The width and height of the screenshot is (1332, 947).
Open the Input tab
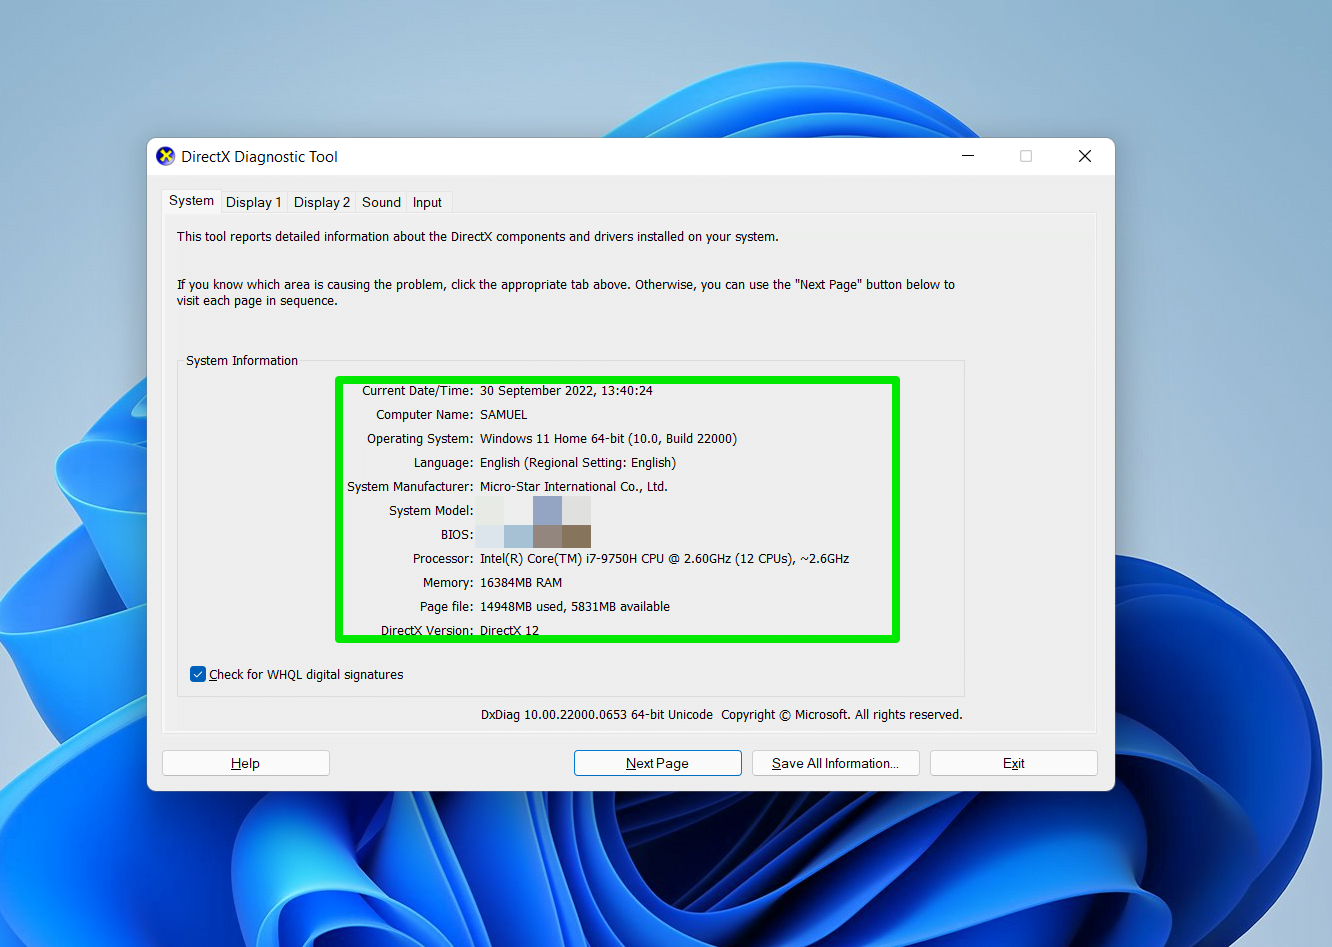point(427,202)
